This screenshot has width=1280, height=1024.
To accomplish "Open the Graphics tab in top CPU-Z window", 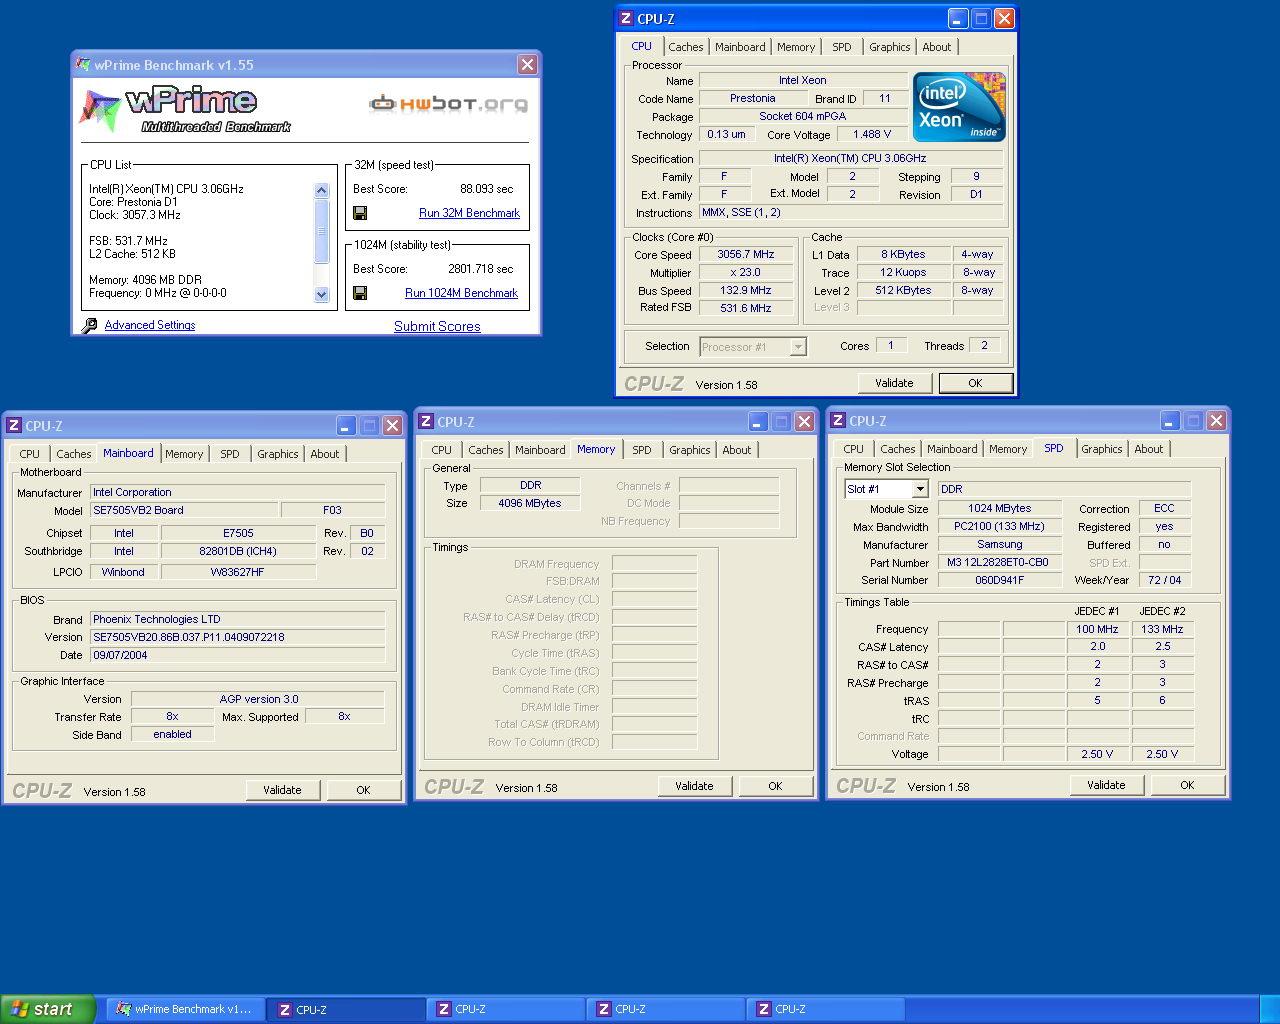I will [x=889, y=47].
